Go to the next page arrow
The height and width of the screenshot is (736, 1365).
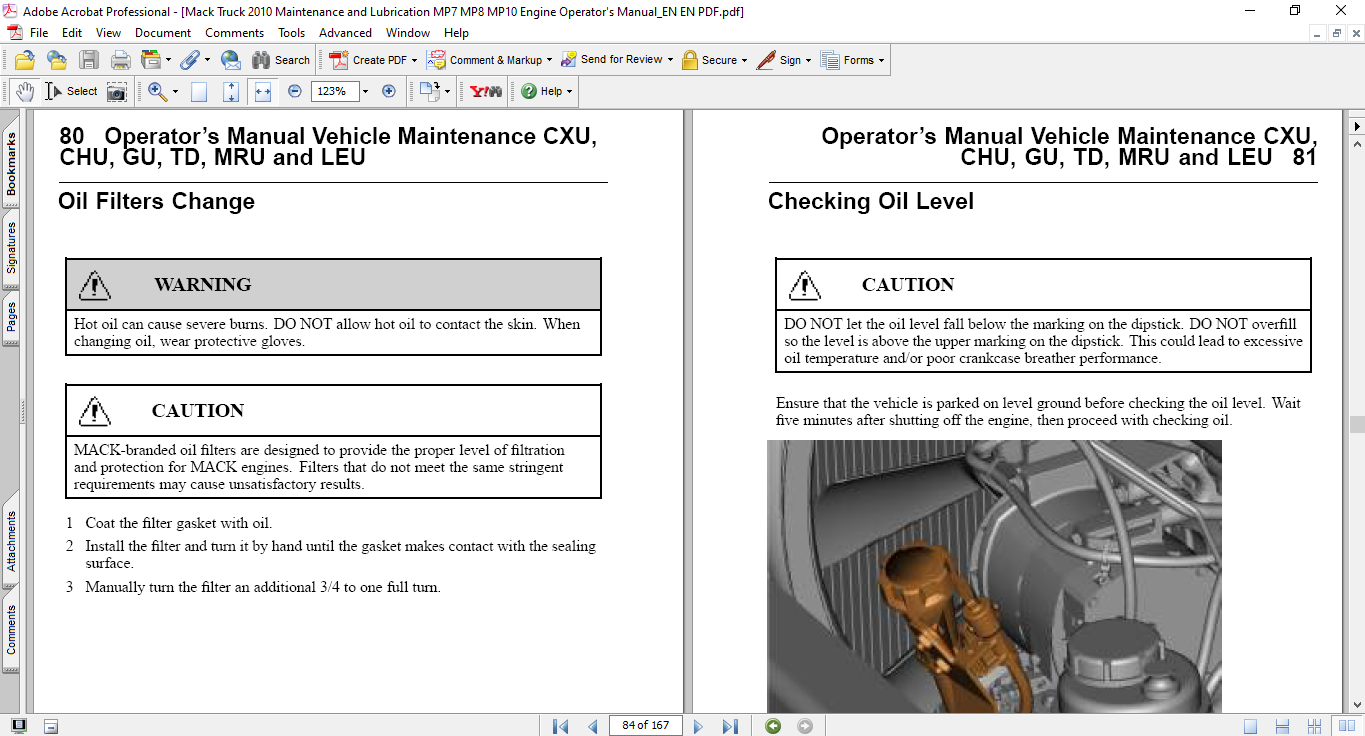click(698, 726)
